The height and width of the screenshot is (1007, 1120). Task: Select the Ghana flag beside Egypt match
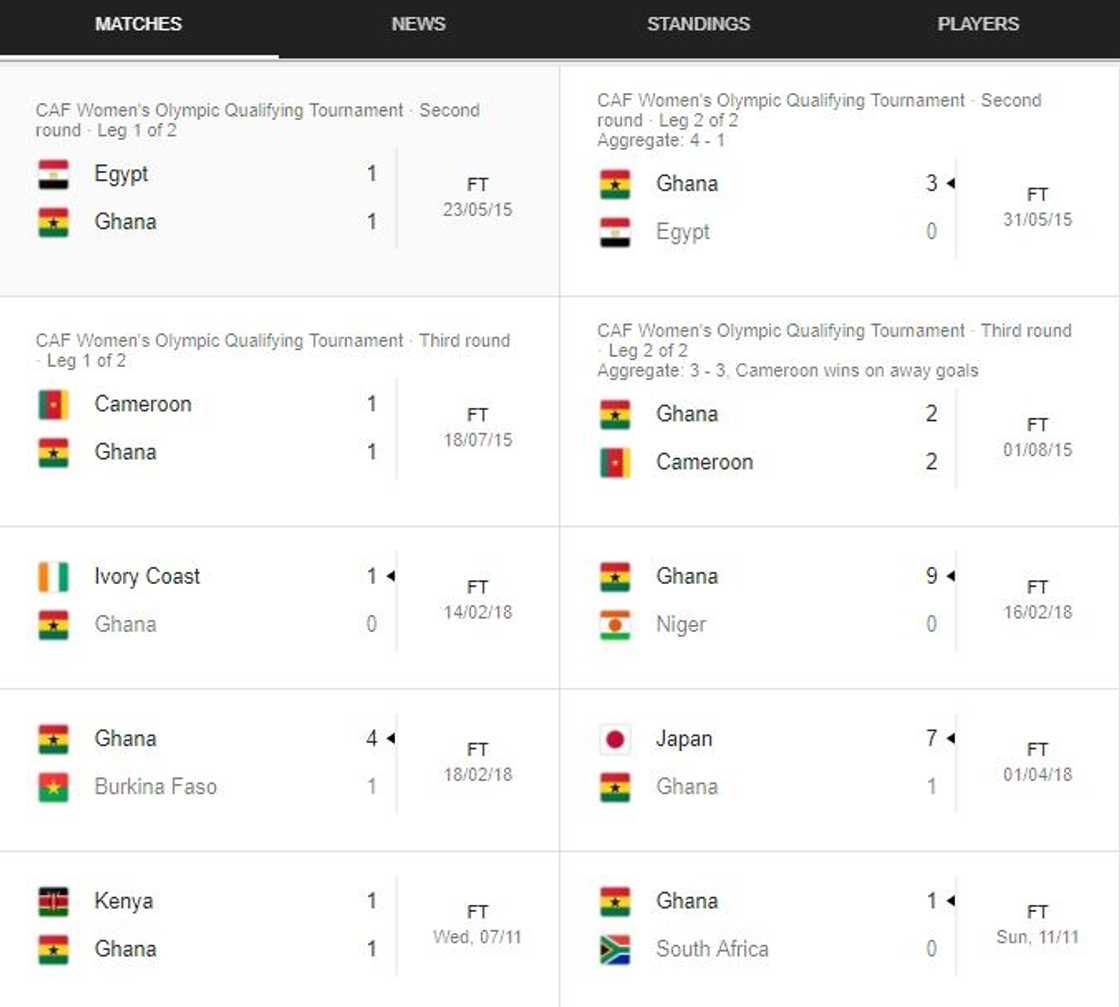pyautogui.click(x=54, y=221)
